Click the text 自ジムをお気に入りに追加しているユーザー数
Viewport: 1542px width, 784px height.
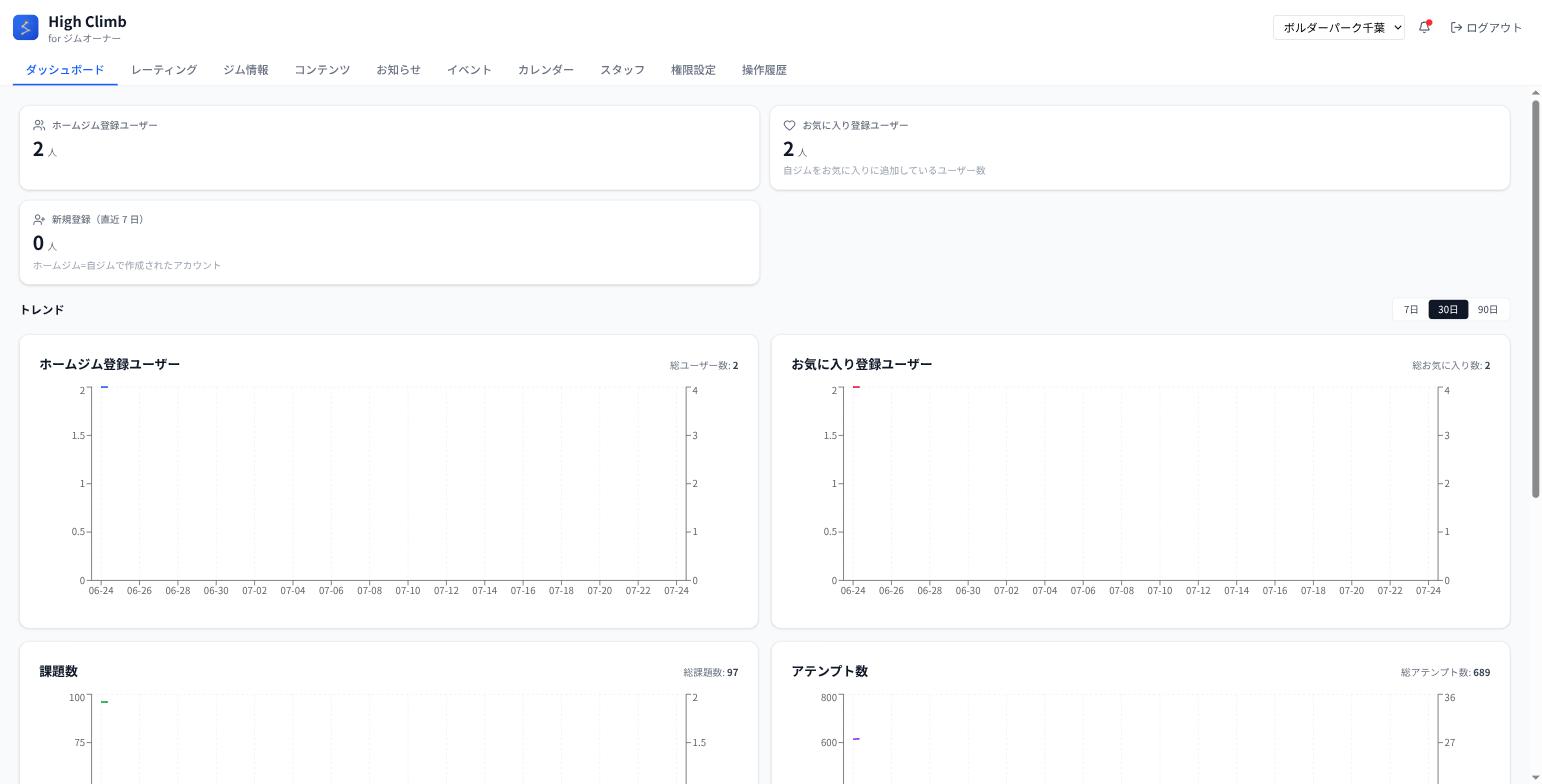click(884, 170)
